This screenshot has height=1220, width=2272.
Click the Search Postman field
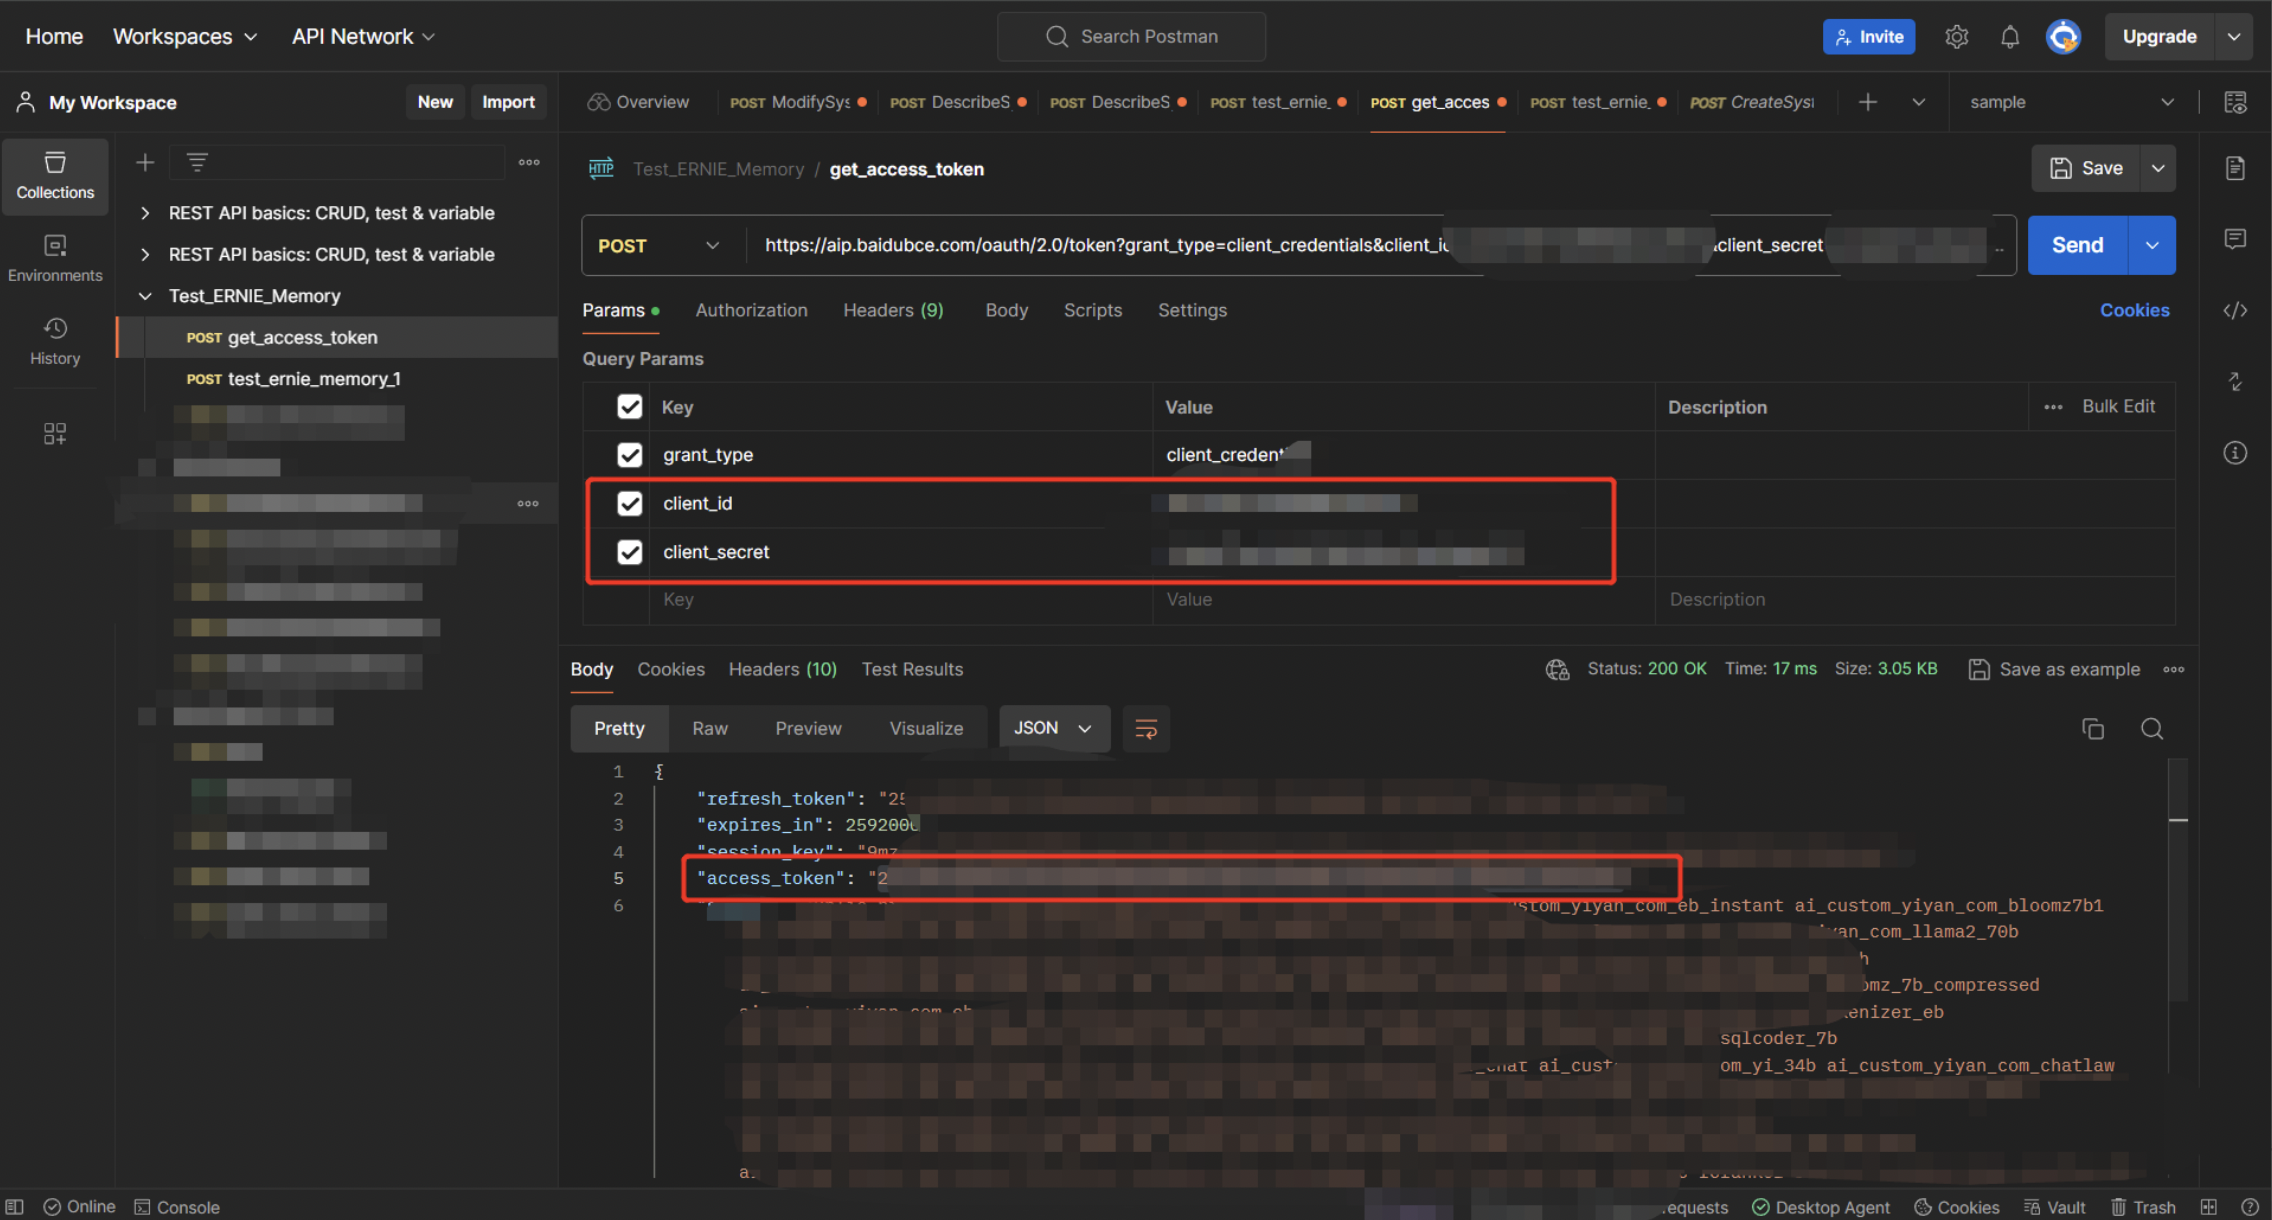click(1131, 37)
